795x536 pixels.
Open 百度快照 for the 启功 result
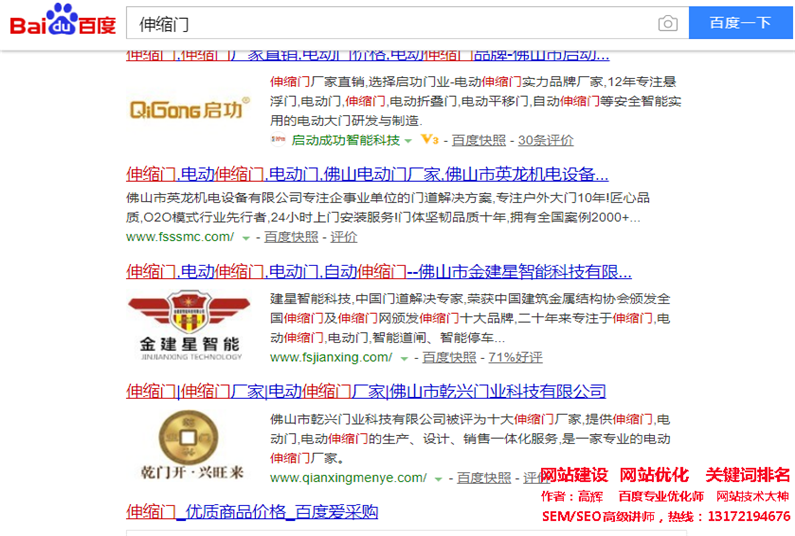click(x=479, y=140)
